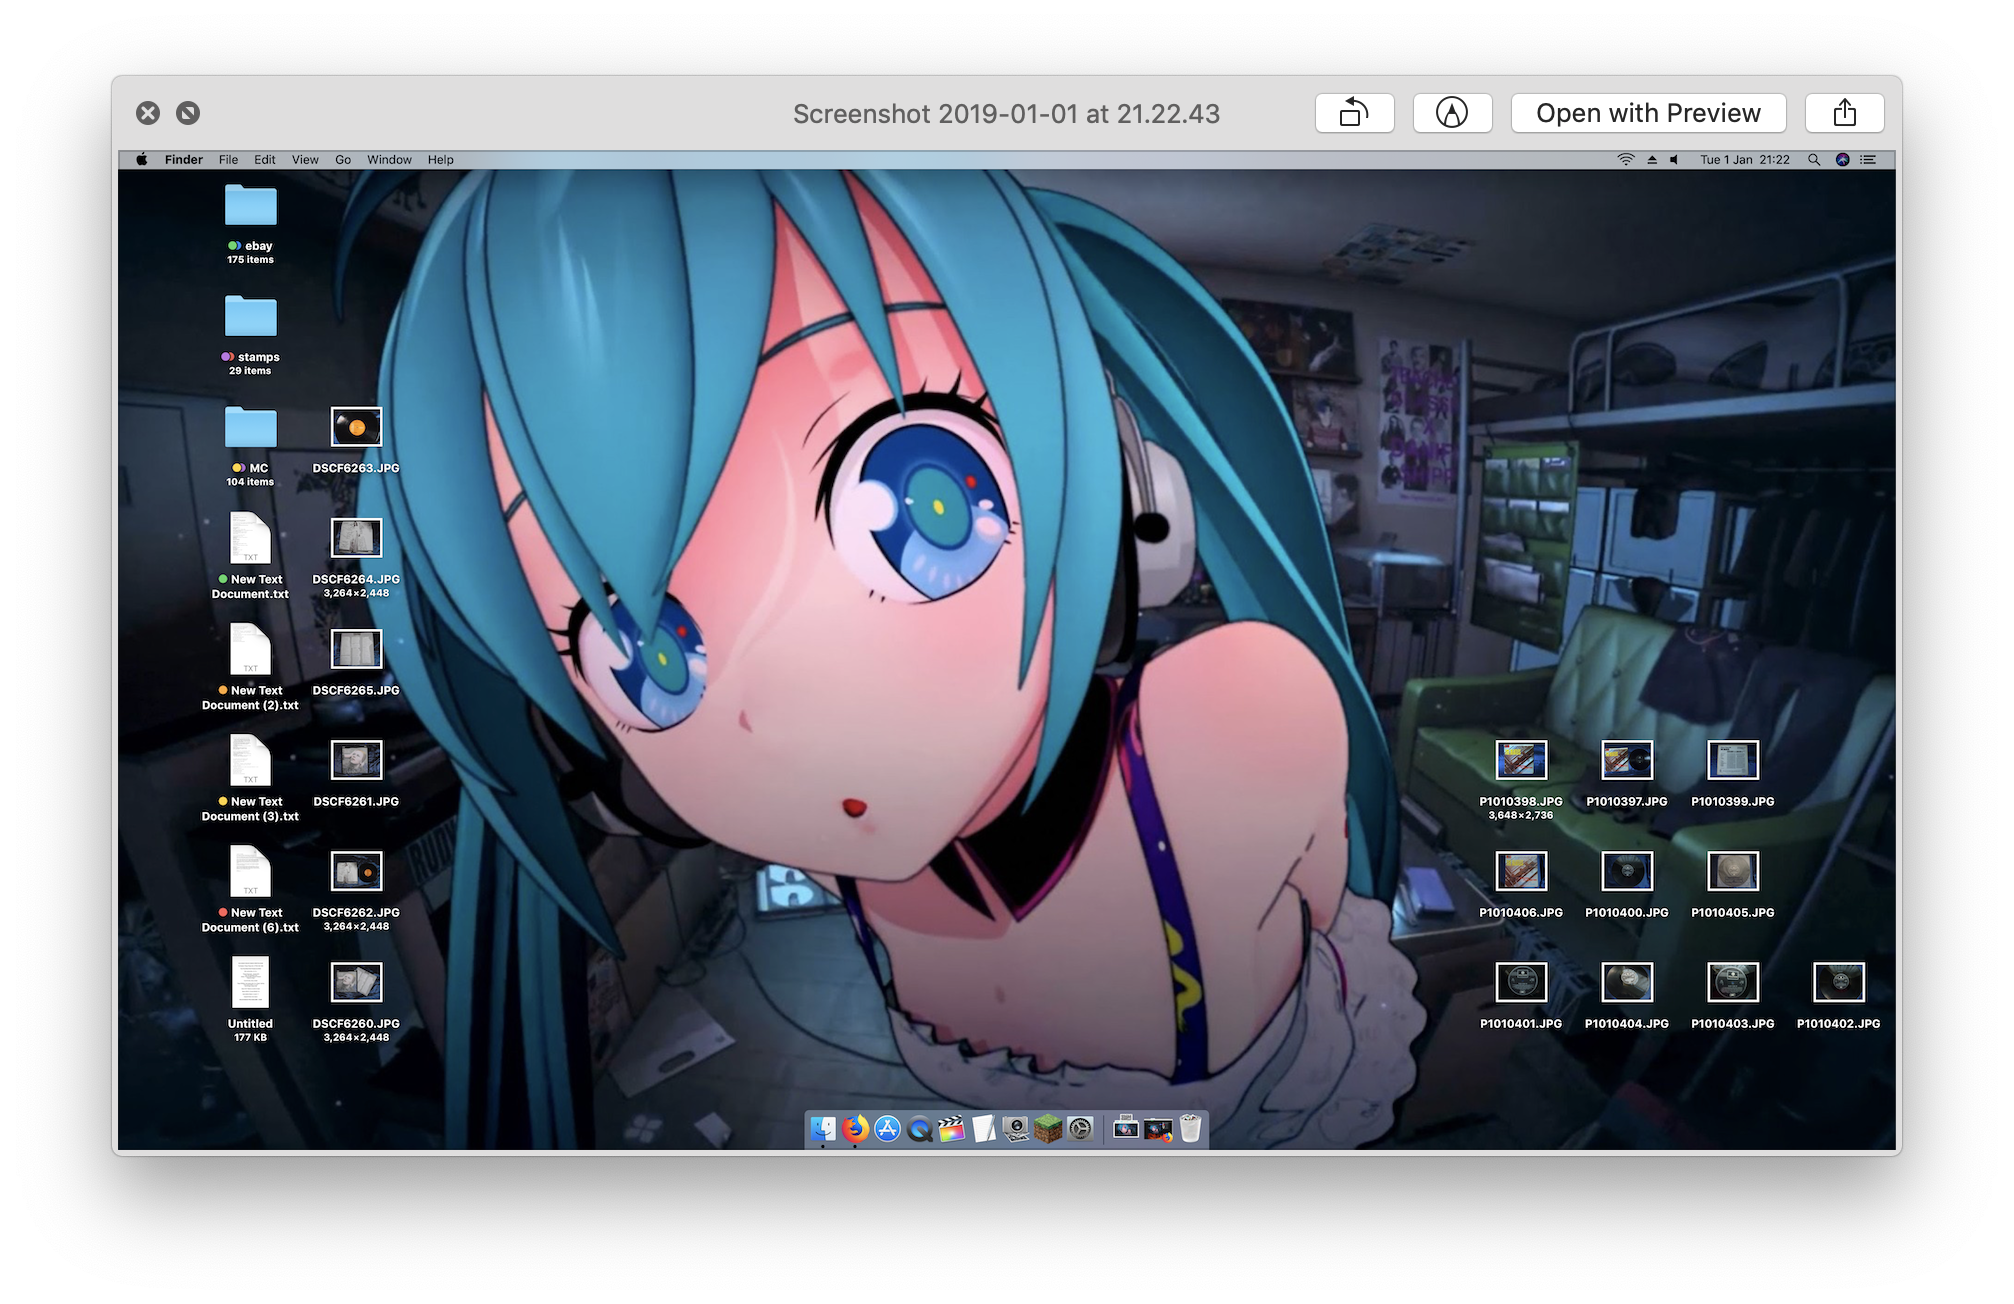Click the eject icon in menu bar
Screen dimensions: 2014x1304
click(1652, 159)
